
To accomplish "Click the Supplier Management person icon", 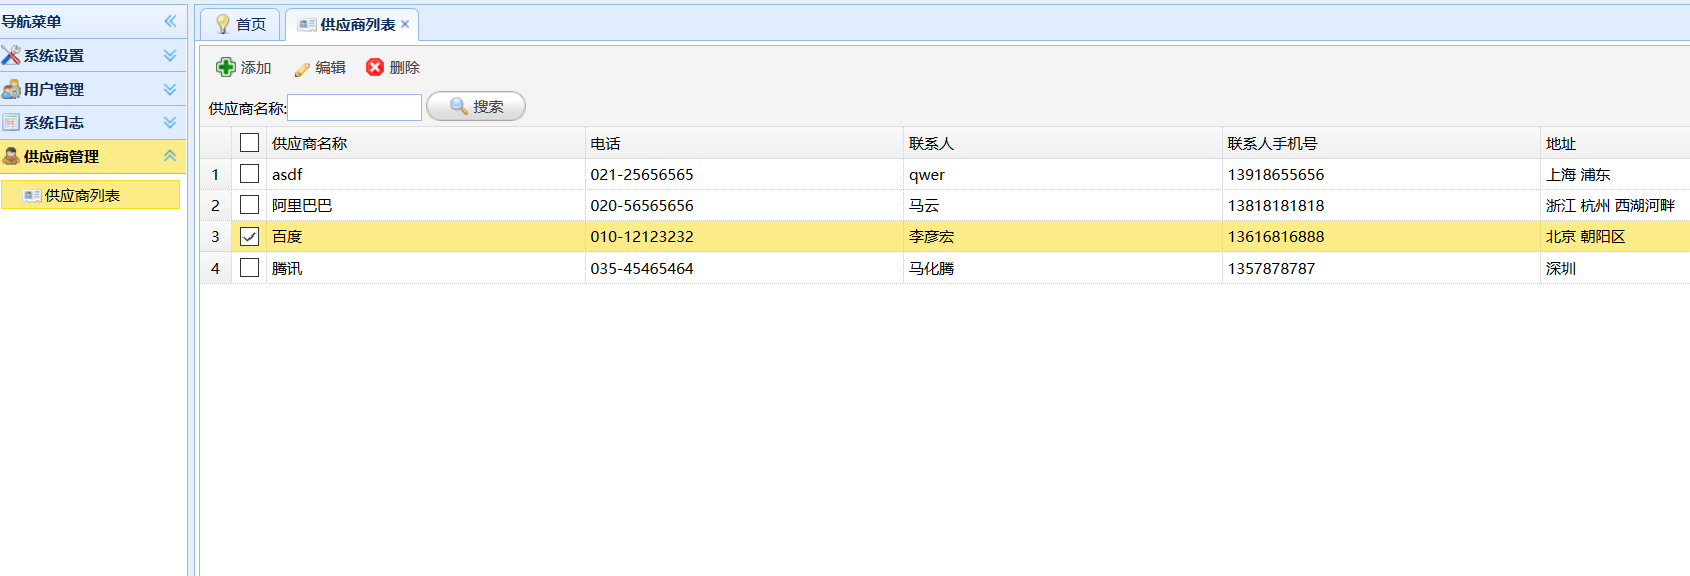I will (x=11, y=156).
